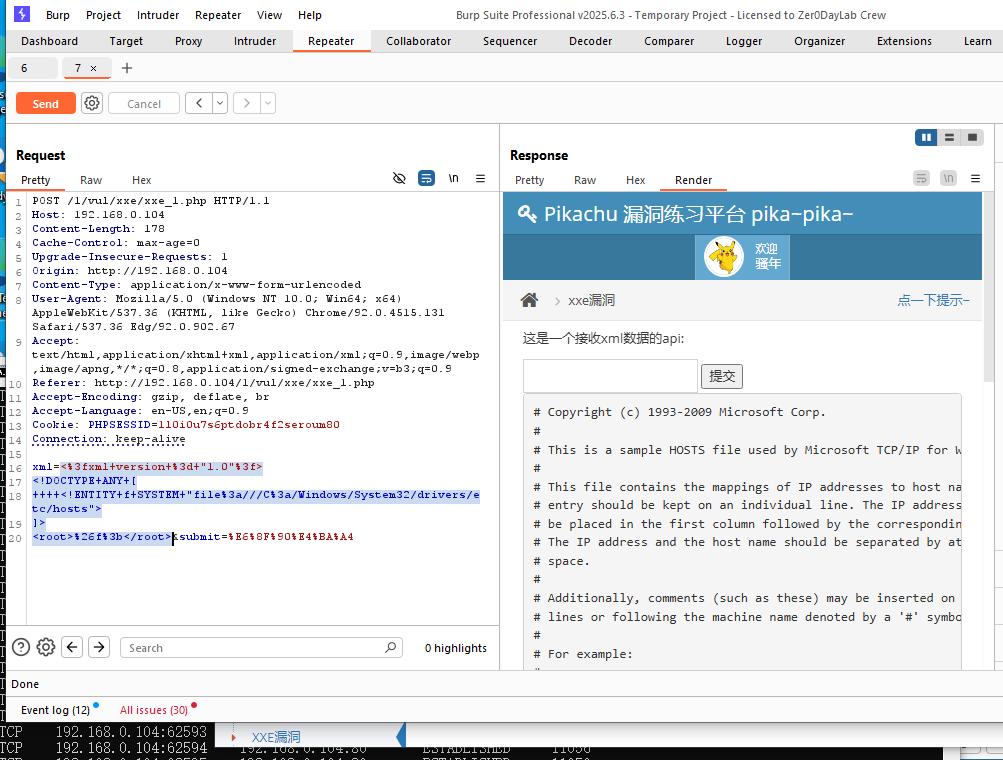This screenshot has width=1003, height=760.
Task: Show response in Hex view
Action: 635,180
